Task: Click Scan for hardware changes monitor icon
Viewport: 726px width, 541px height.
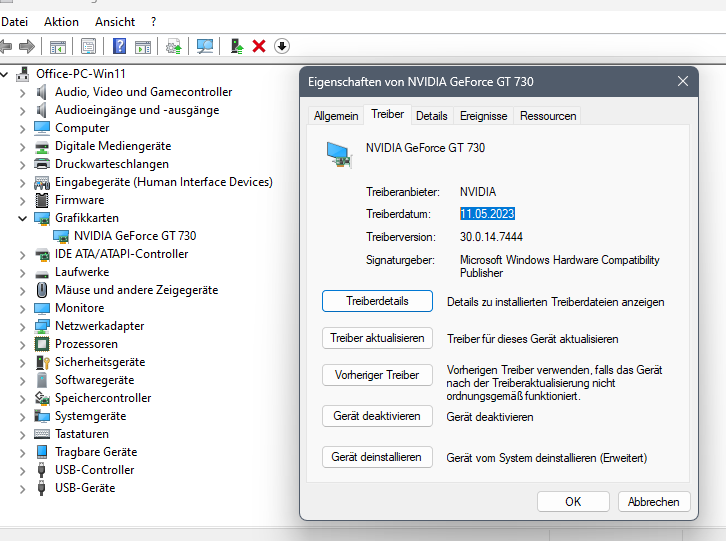Action: (x=205, y=46)
